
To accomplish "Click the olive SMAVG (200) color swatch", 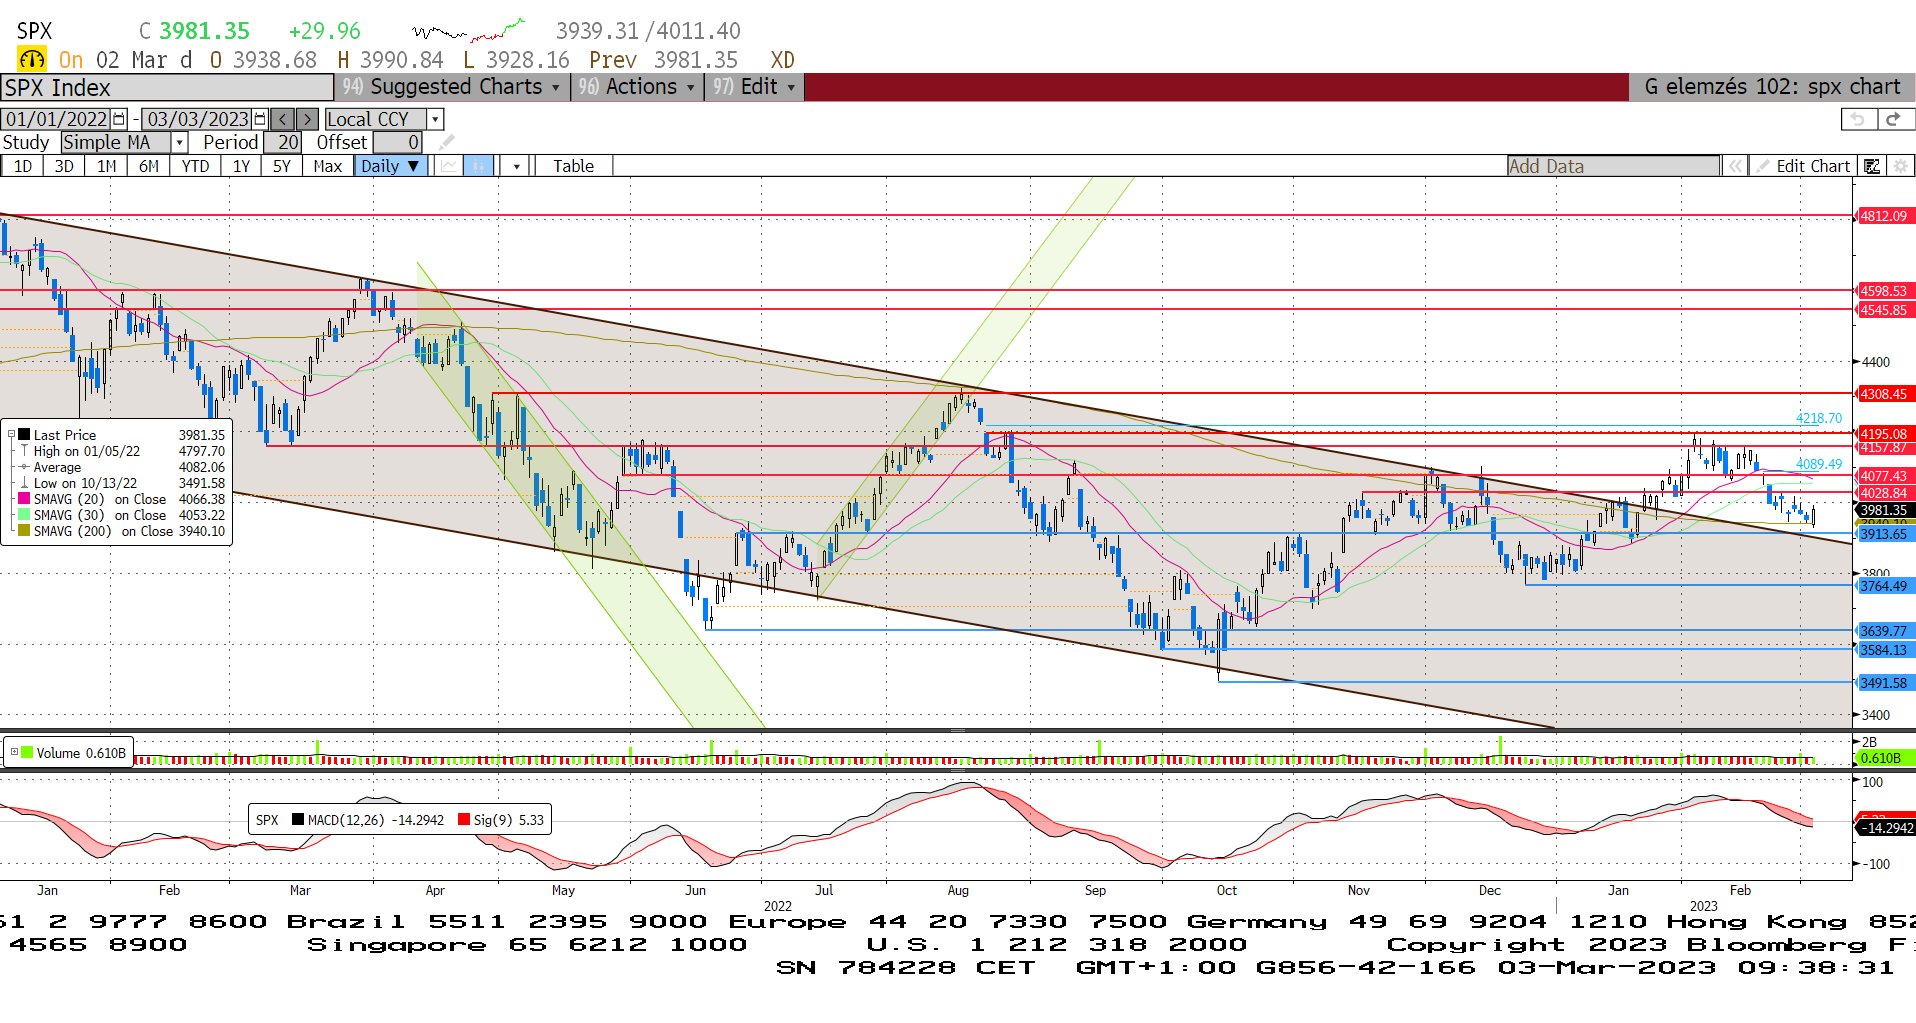I will (25, 531).
